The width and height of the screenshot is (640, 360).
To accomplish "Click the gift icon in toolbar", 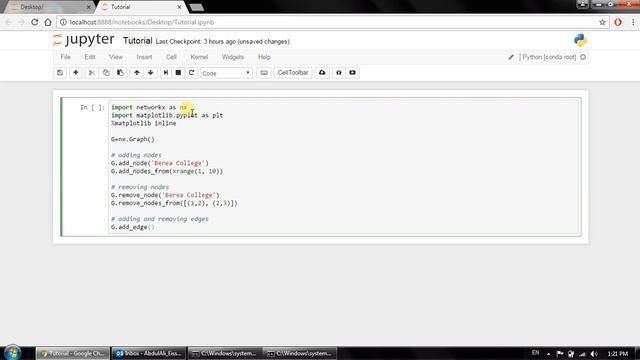I will (338, 73).
